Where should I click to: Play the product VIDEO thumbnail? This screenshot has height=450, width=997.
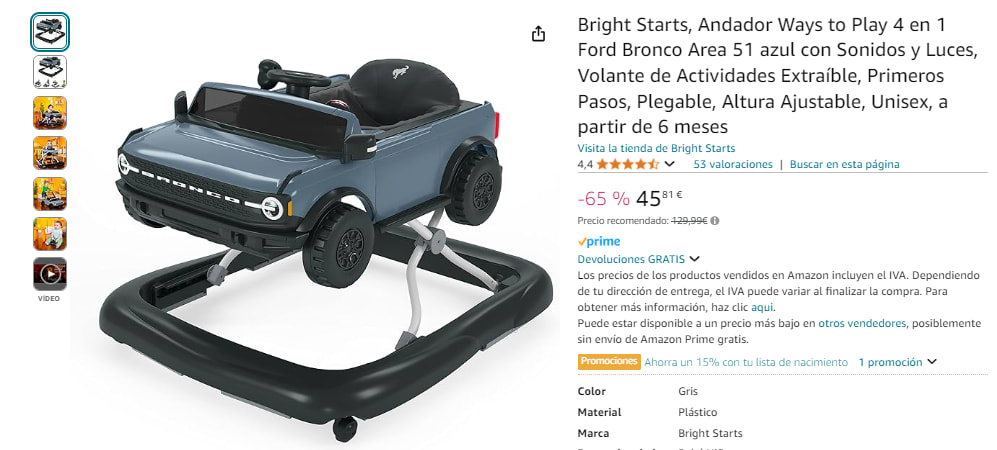50,274
